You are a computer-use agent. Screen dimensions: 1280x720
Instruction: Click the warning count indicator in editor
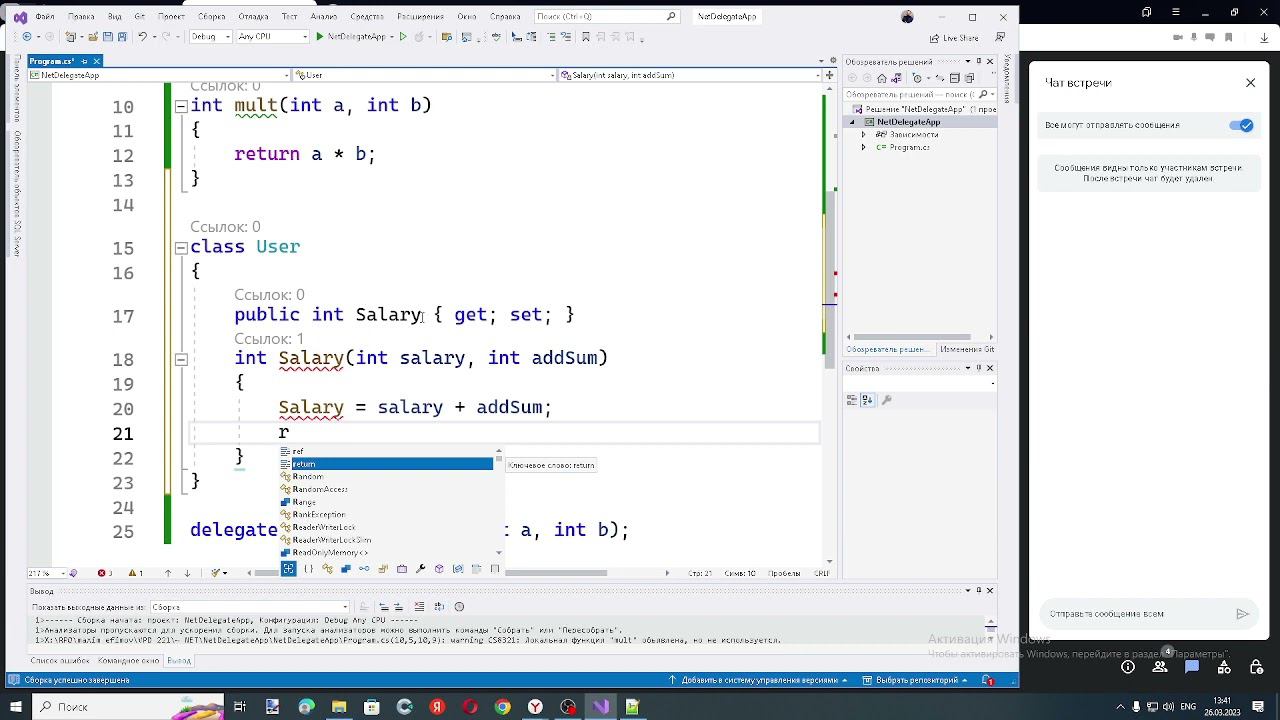134,573
